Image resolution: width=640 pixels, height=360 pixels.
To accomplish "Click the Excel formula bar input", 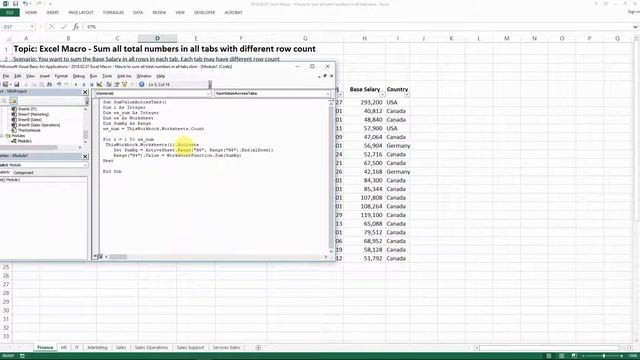I will pyautogui.click(x=358, y=27).
